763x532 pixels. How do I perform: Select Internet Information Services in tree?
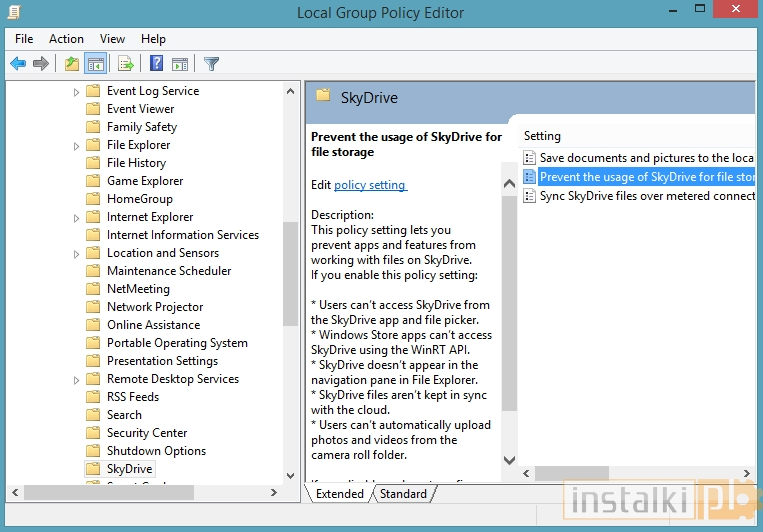[x=183, y=235]
